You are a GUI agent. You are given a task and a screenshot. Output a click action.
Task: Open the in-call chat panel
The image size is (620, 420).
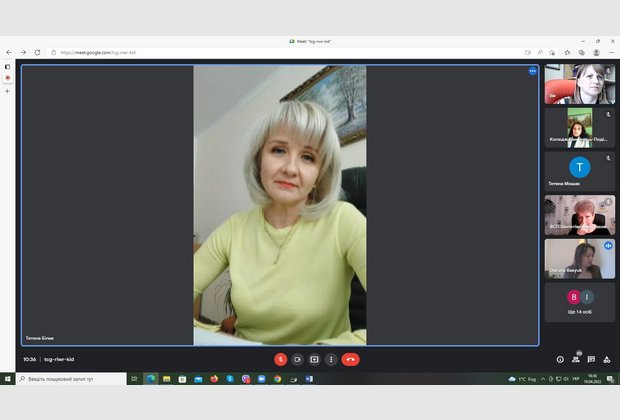(591, 359)
